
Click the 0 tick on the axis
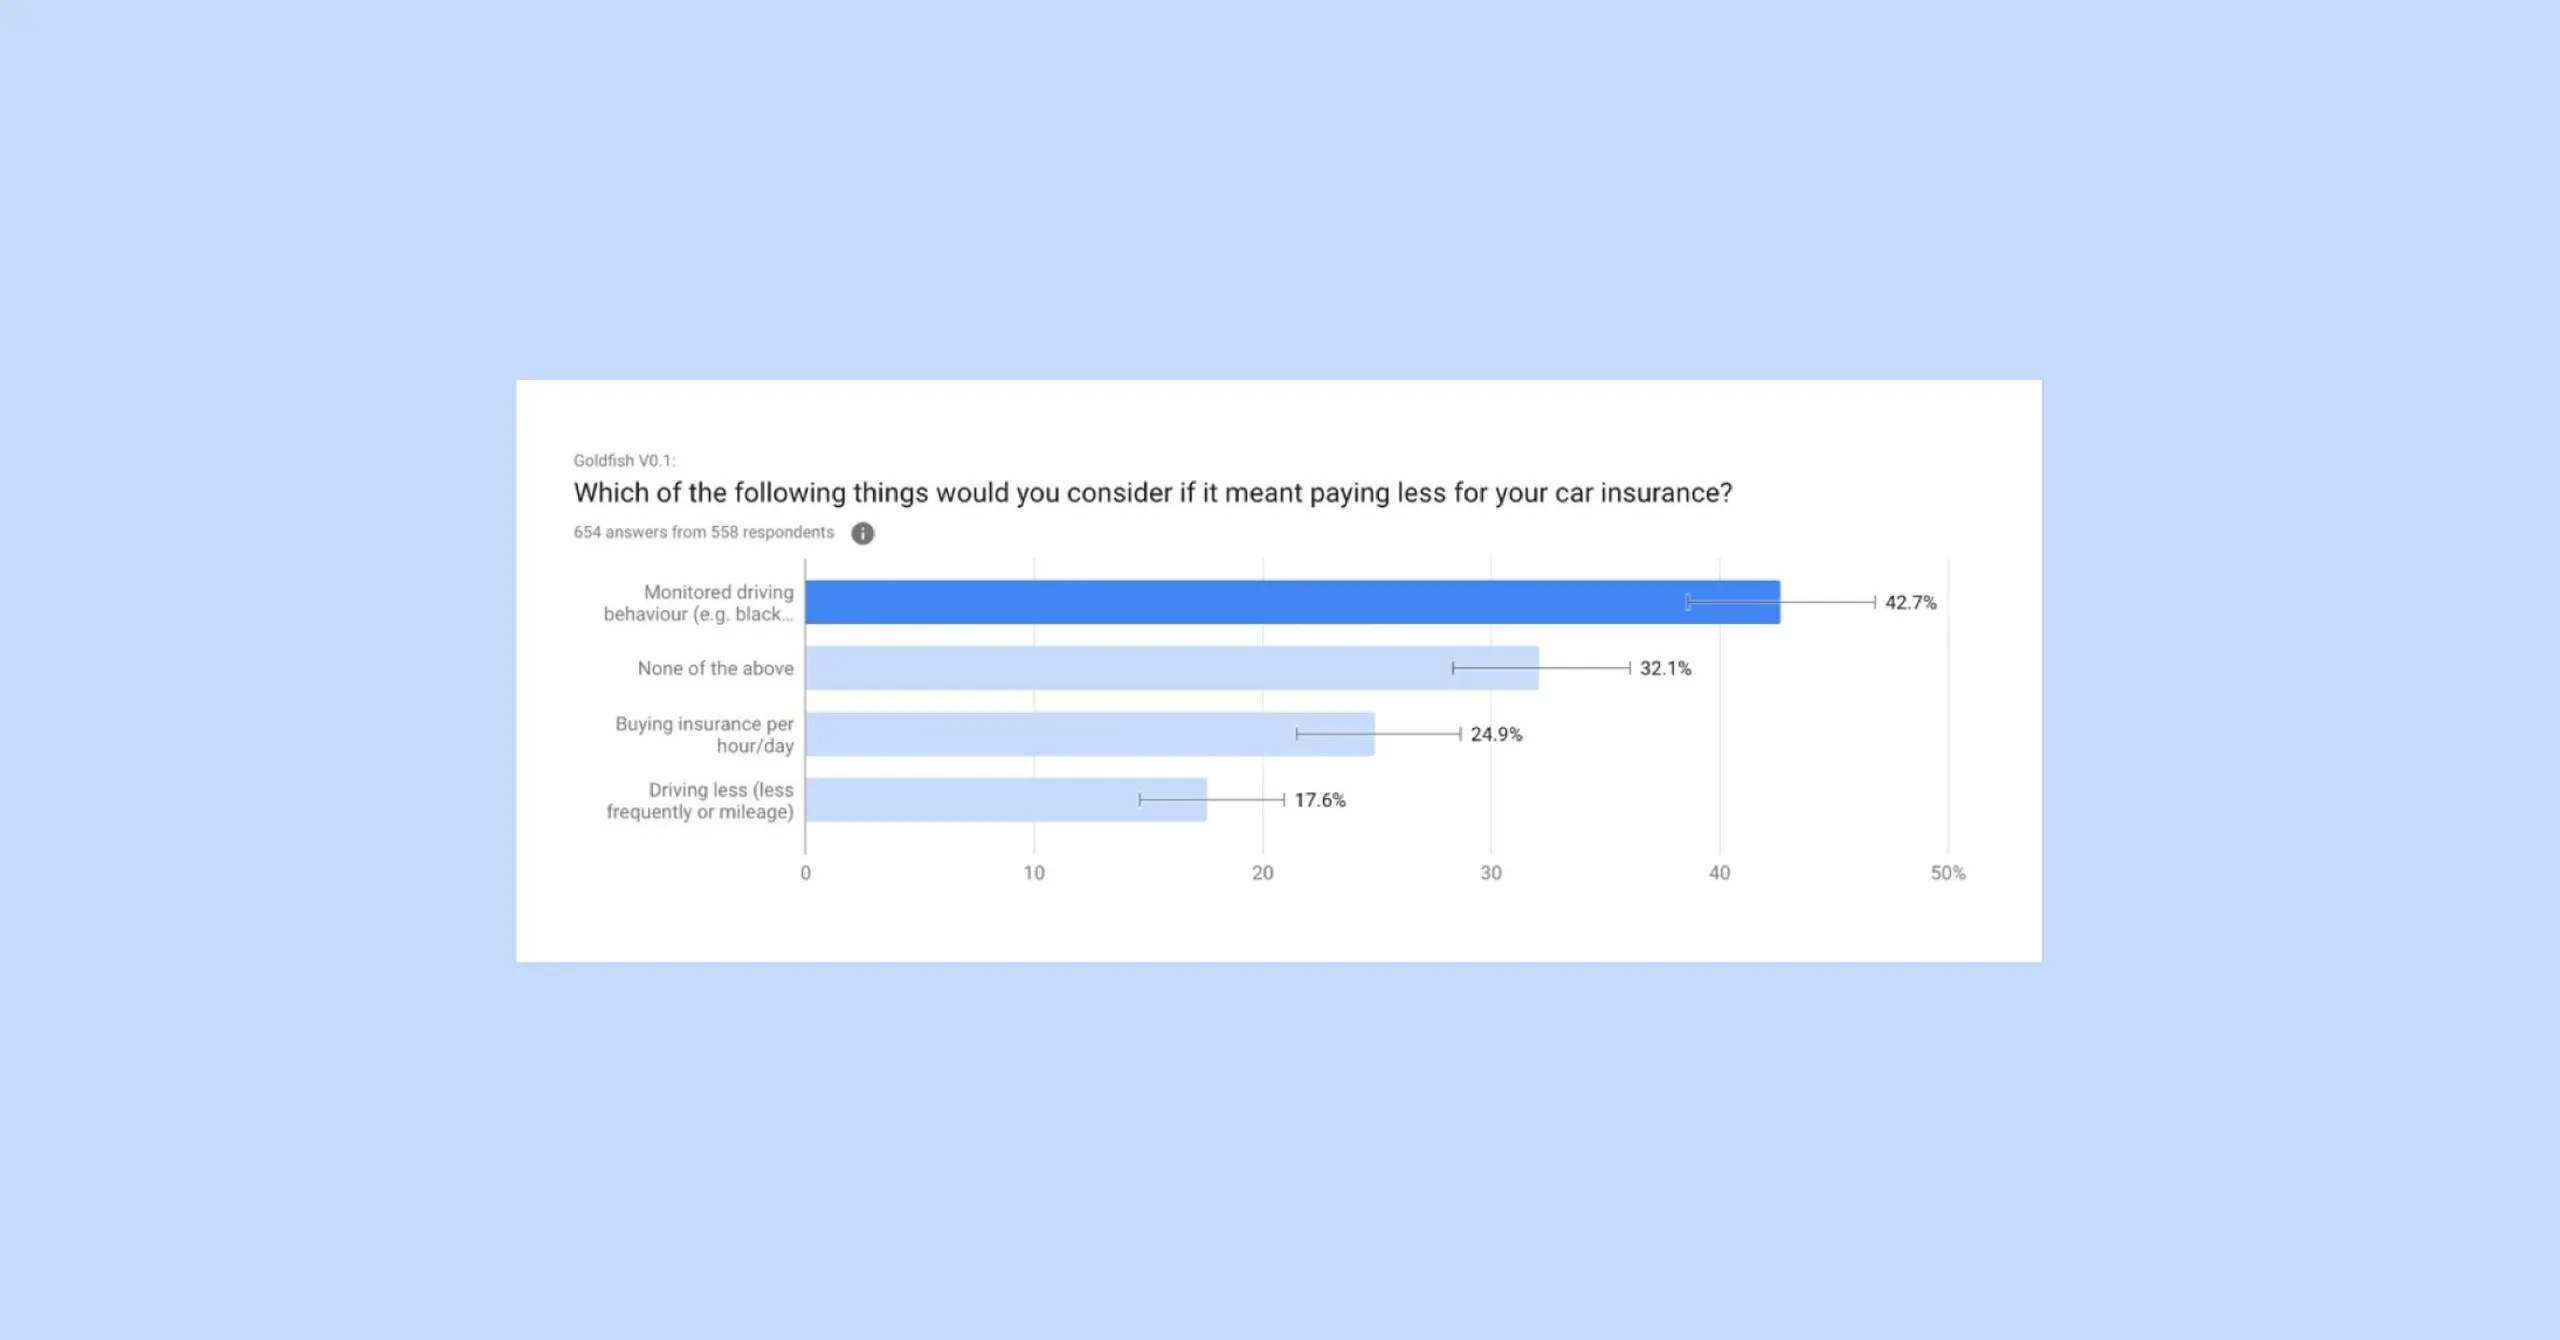point(806,873)
